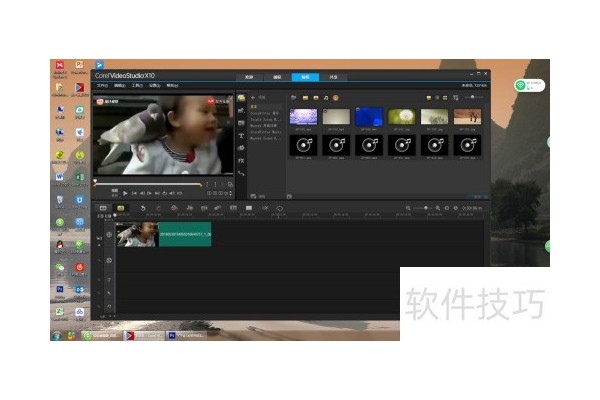Open the Instant Project template panel

pos(241,111)
